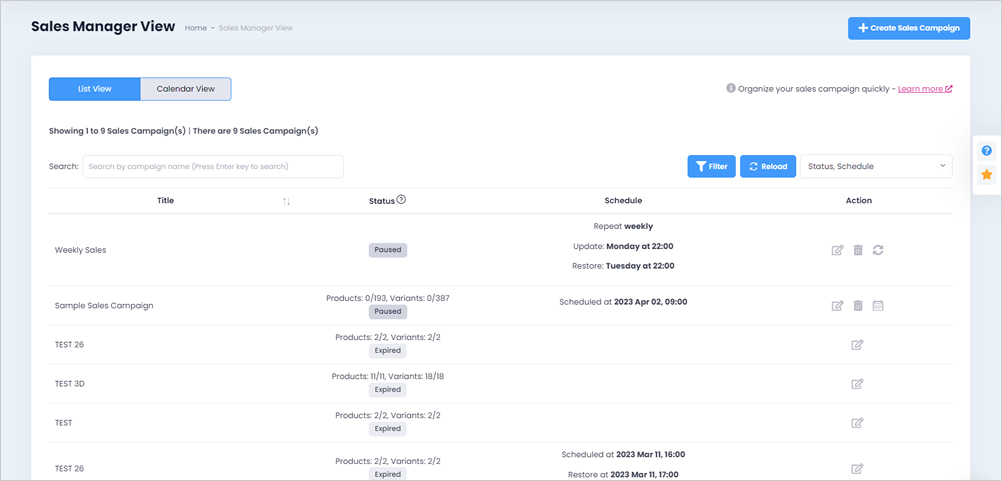This screenshot has height=481, width=1002.
Task: Delete the Weekly Sales campaign
Action: pos(858,250)
